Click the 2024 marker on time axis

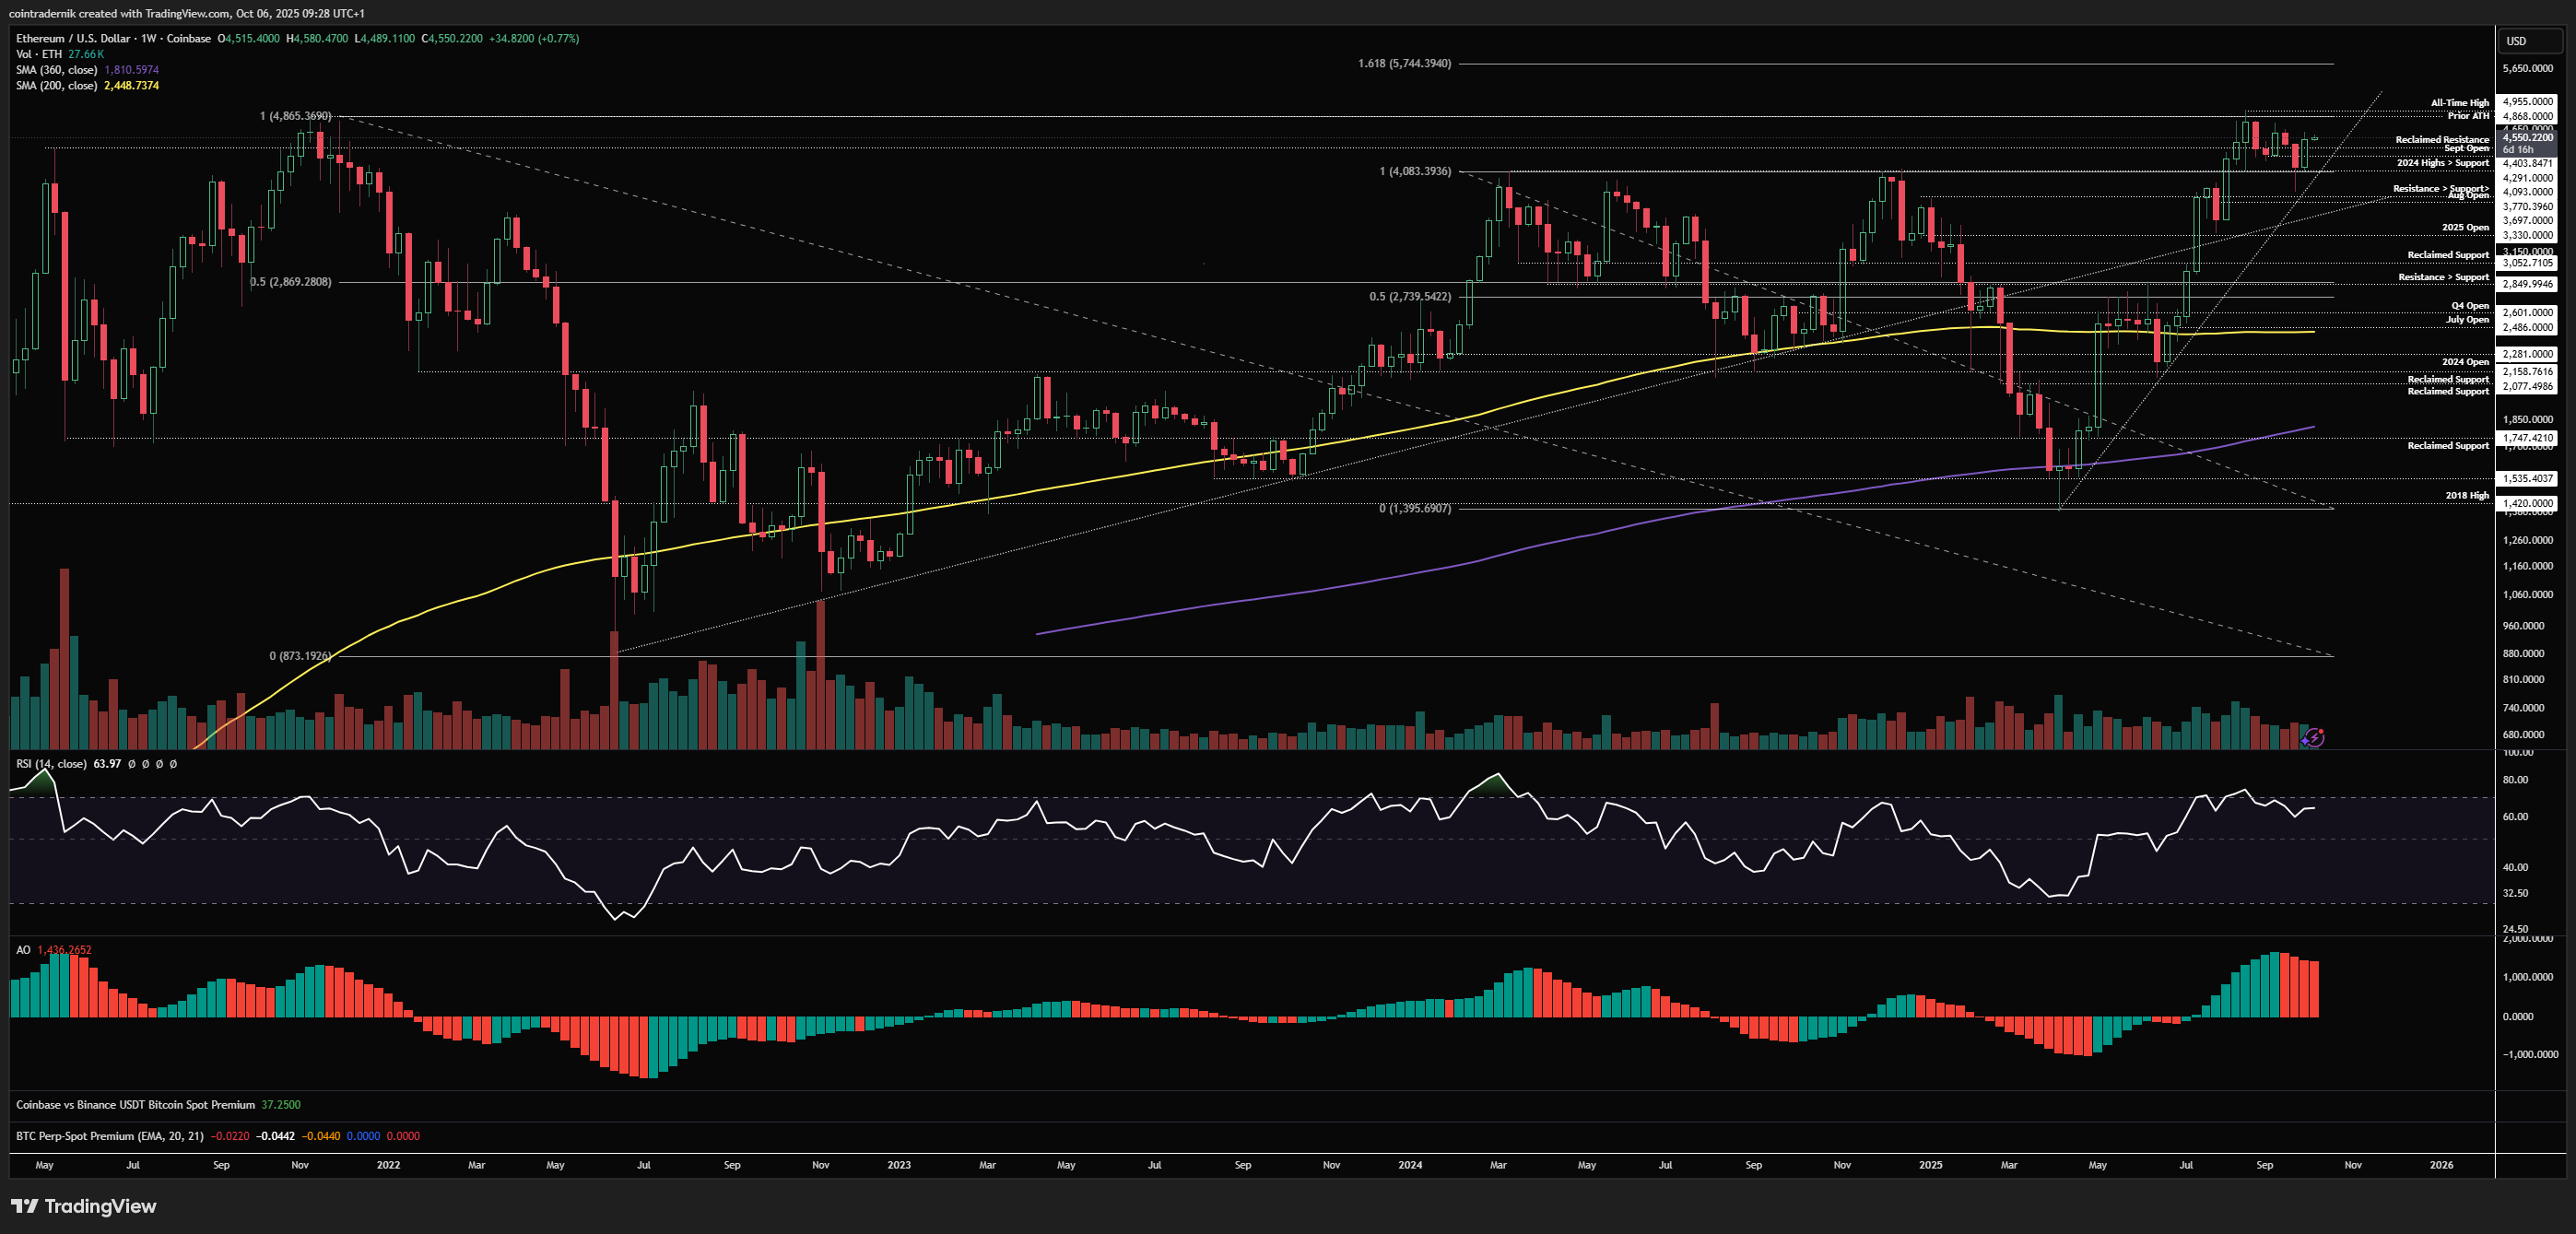1410,1165
